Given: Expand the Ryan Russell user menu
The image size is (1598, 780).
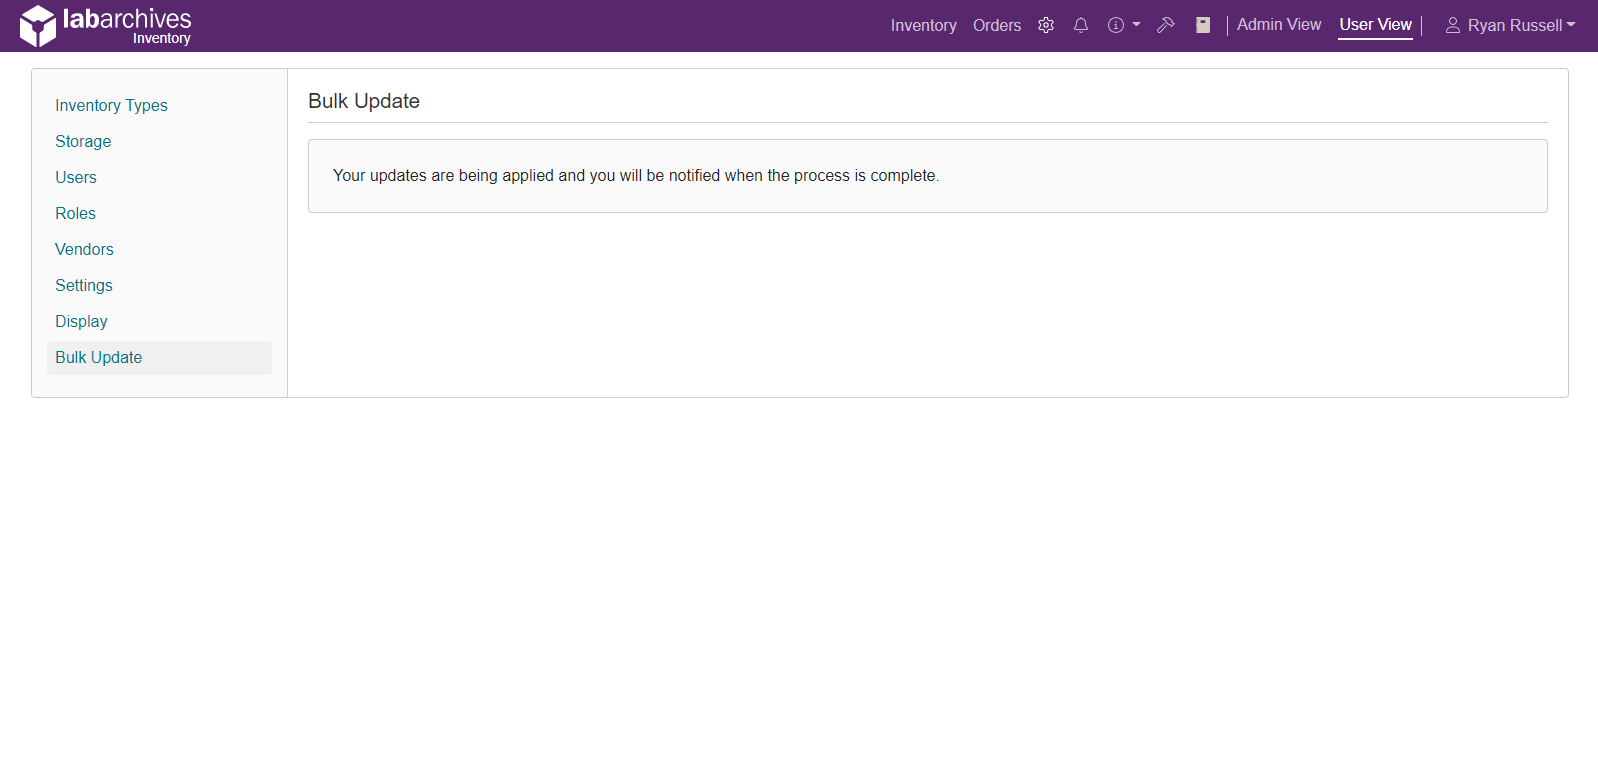Looking at the screenshot, I should [x=1510, y=25].
